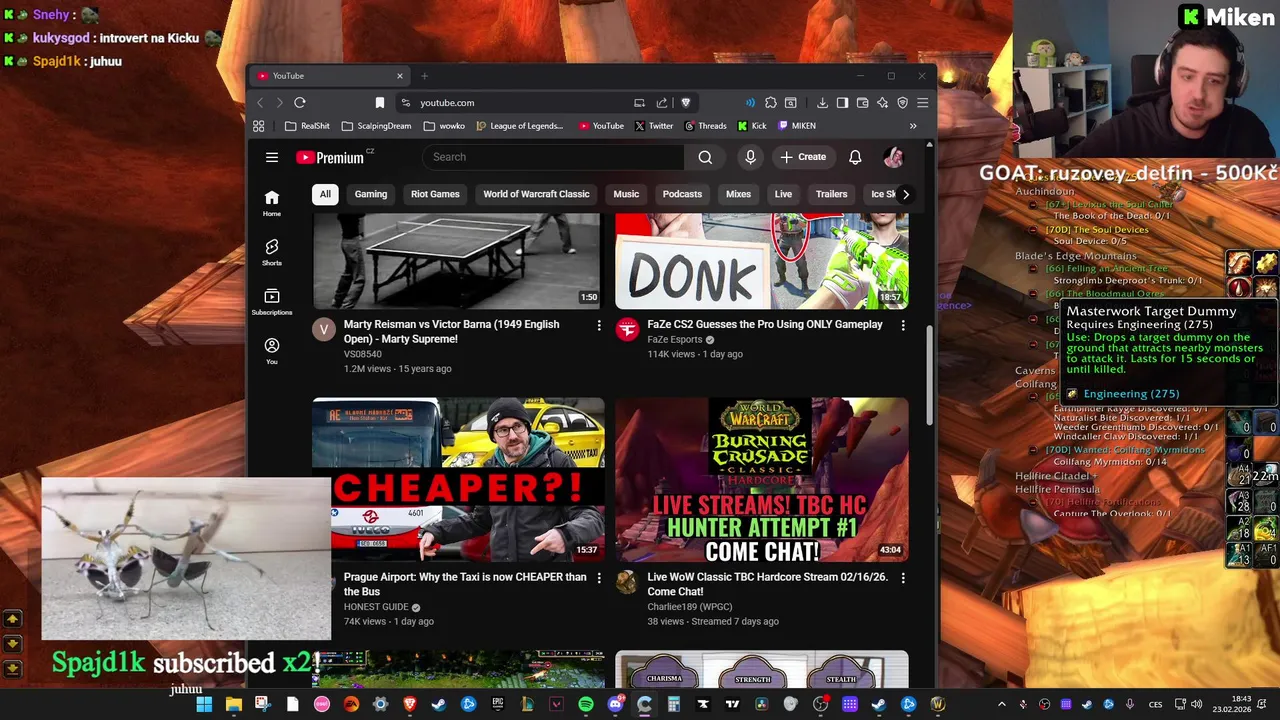Select the Podcasts category chip
Screen dimensions: 1280x720
coord(682,194)
